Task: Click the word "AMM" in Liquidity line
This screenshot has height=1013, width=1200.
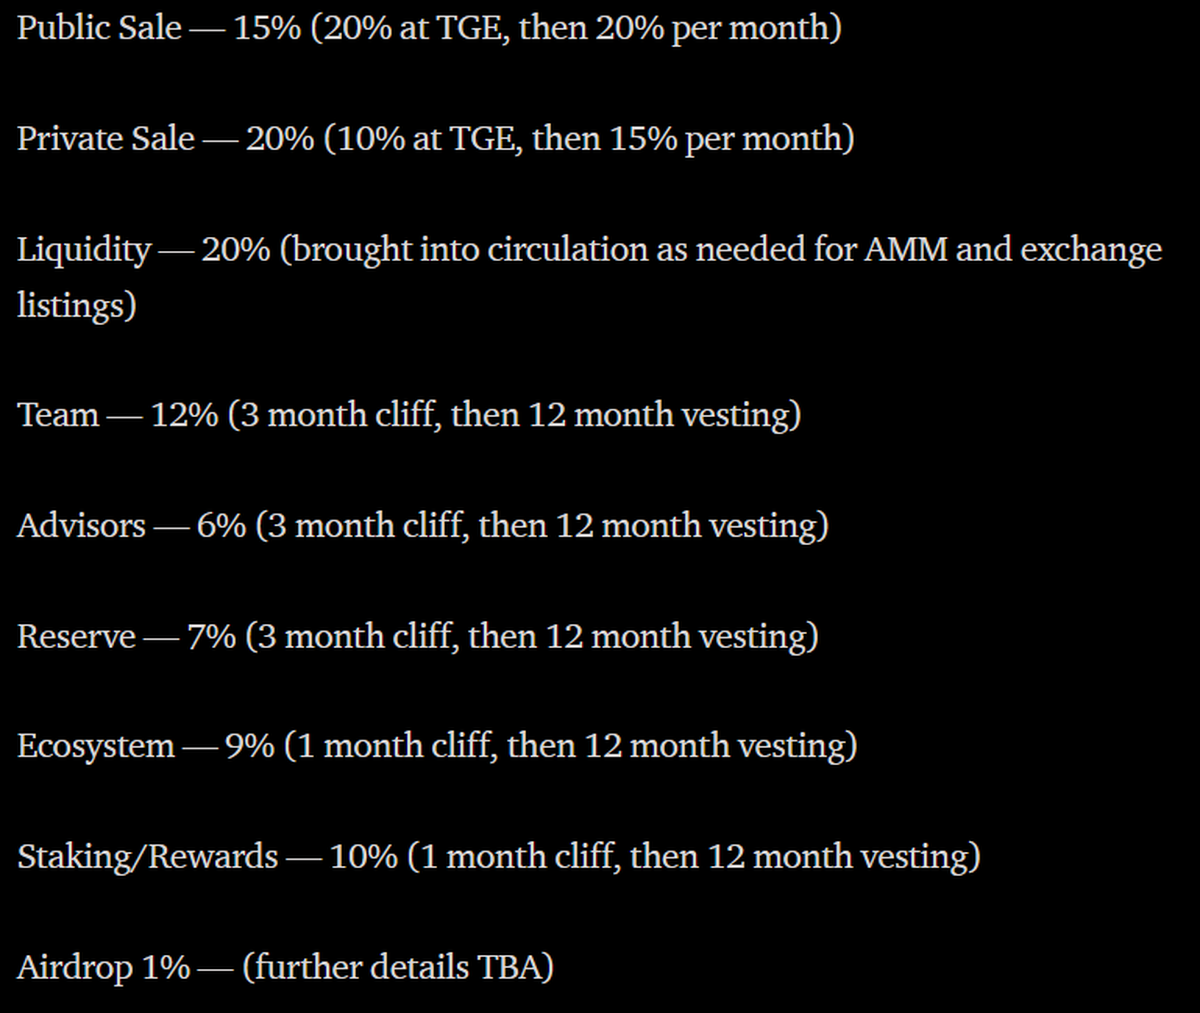Action: pos(904,249)
